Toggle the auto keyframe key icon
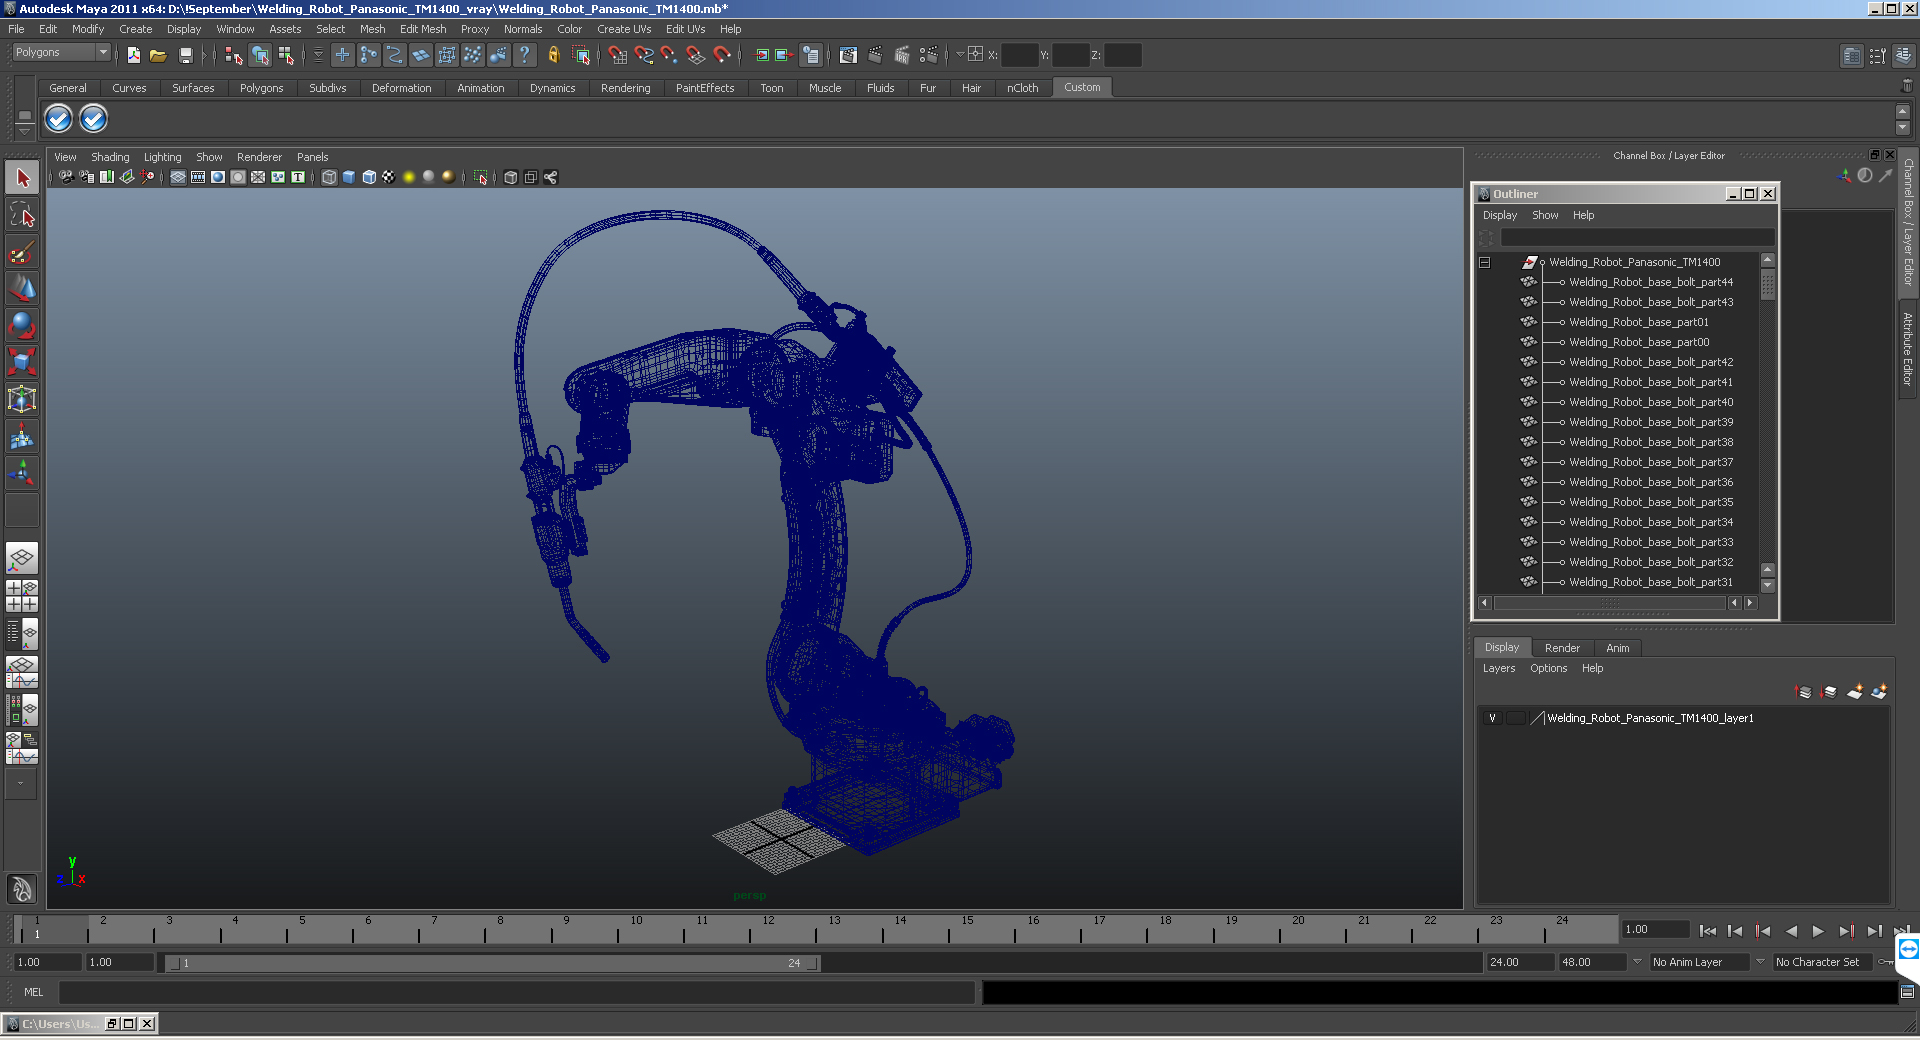Image resolution: width=1920 pixels, height=1040 pixels. 1886,962
